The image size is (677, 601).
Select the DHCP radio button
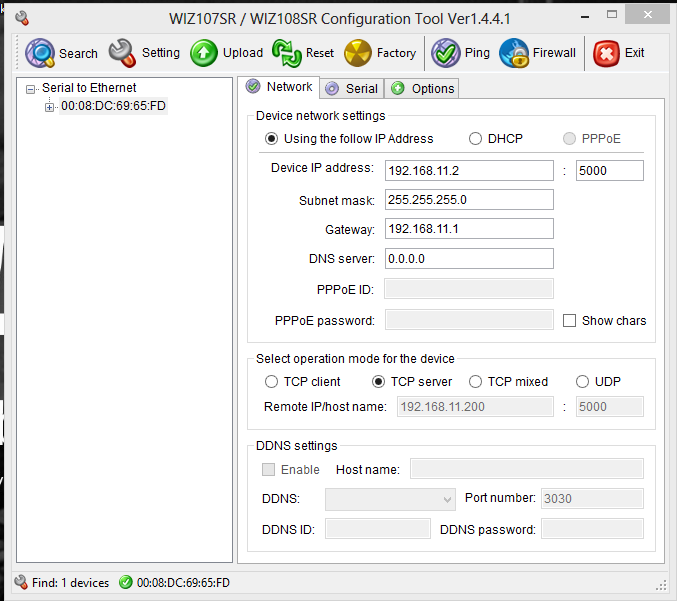point(475,139)
